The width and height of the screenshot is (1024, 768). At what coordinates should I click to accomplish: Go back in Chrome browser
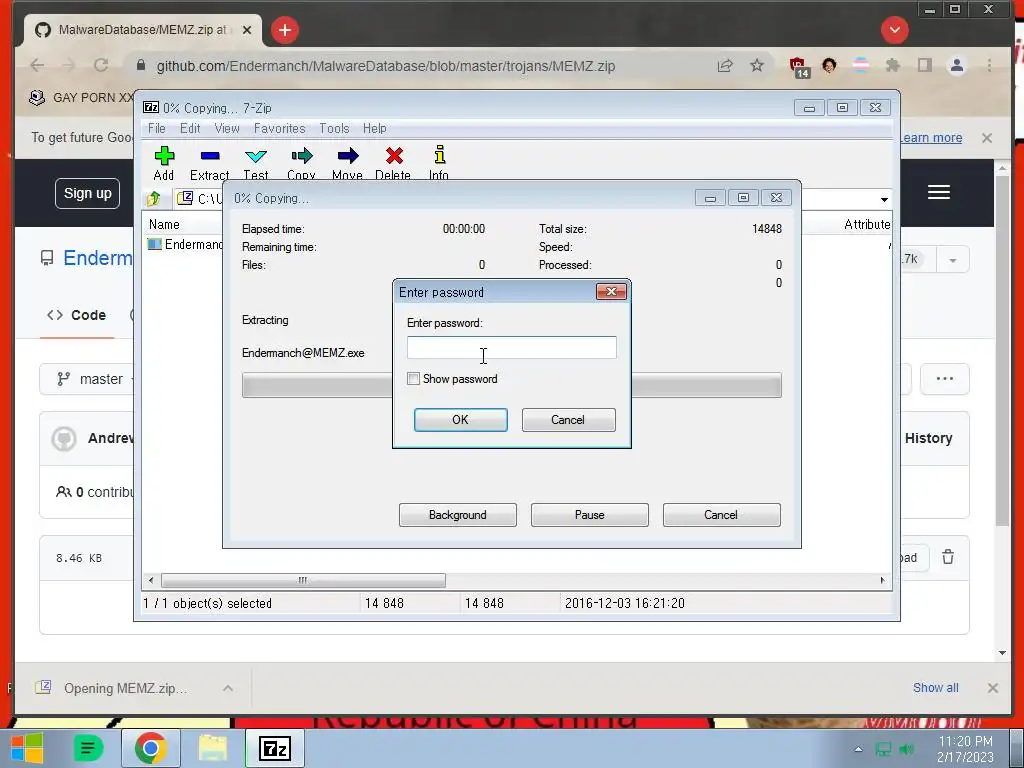pyautogui.click(x=37, y=65)
